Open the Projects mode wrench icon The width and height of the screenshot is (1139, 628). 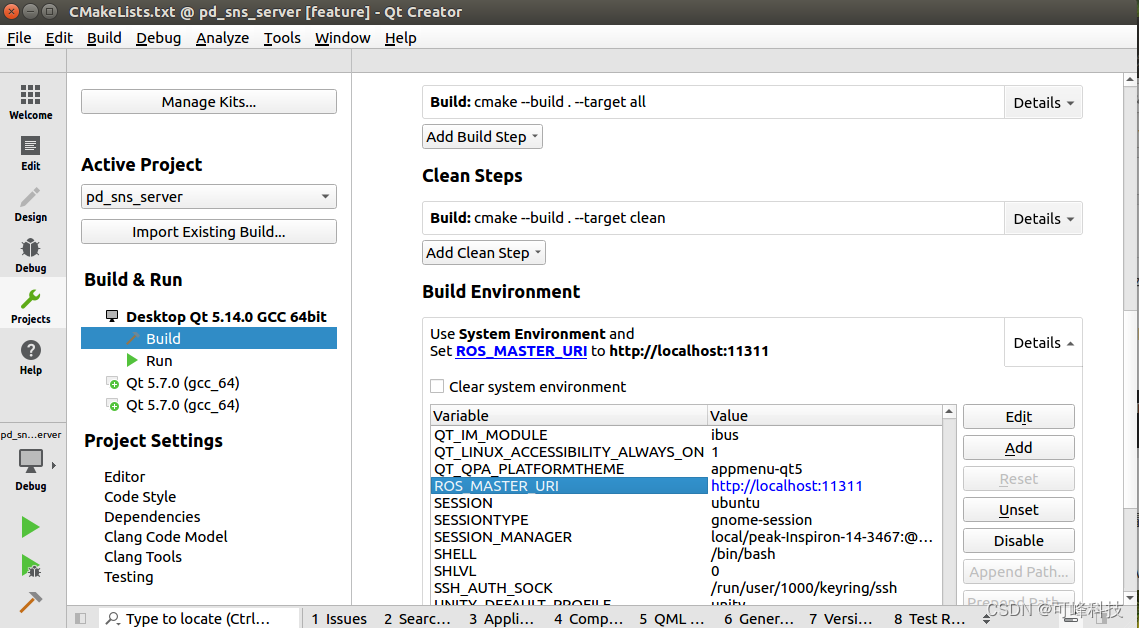[x=31, y=299]
